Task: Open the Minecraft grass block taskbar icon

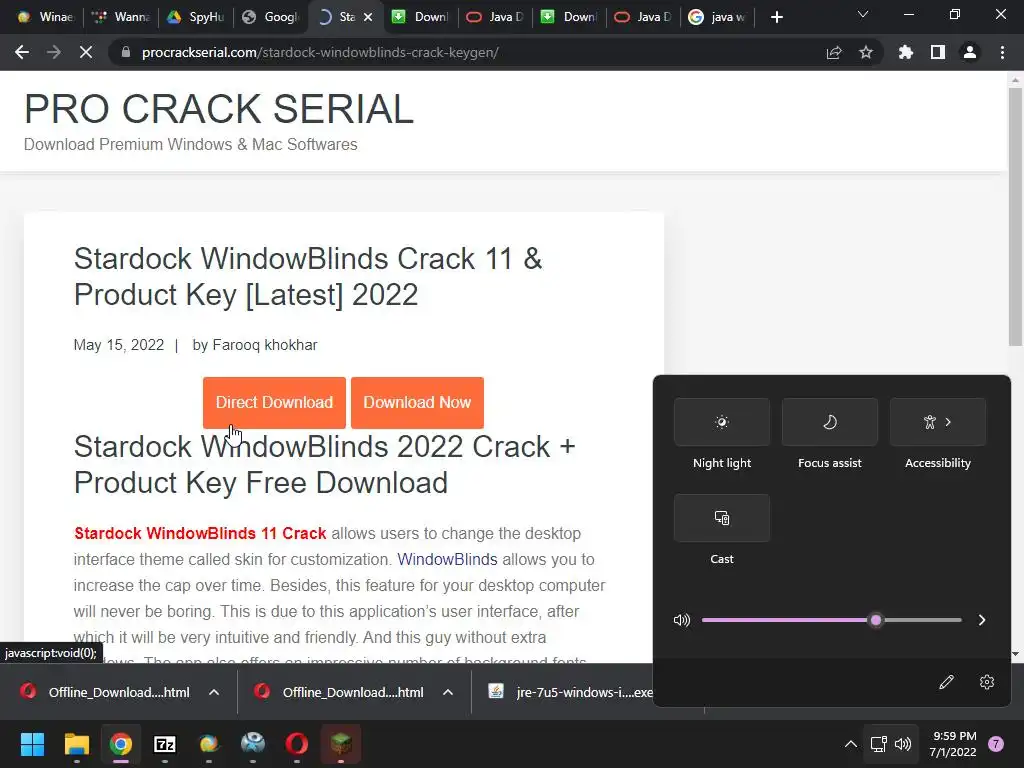Action: click(341, 744)
